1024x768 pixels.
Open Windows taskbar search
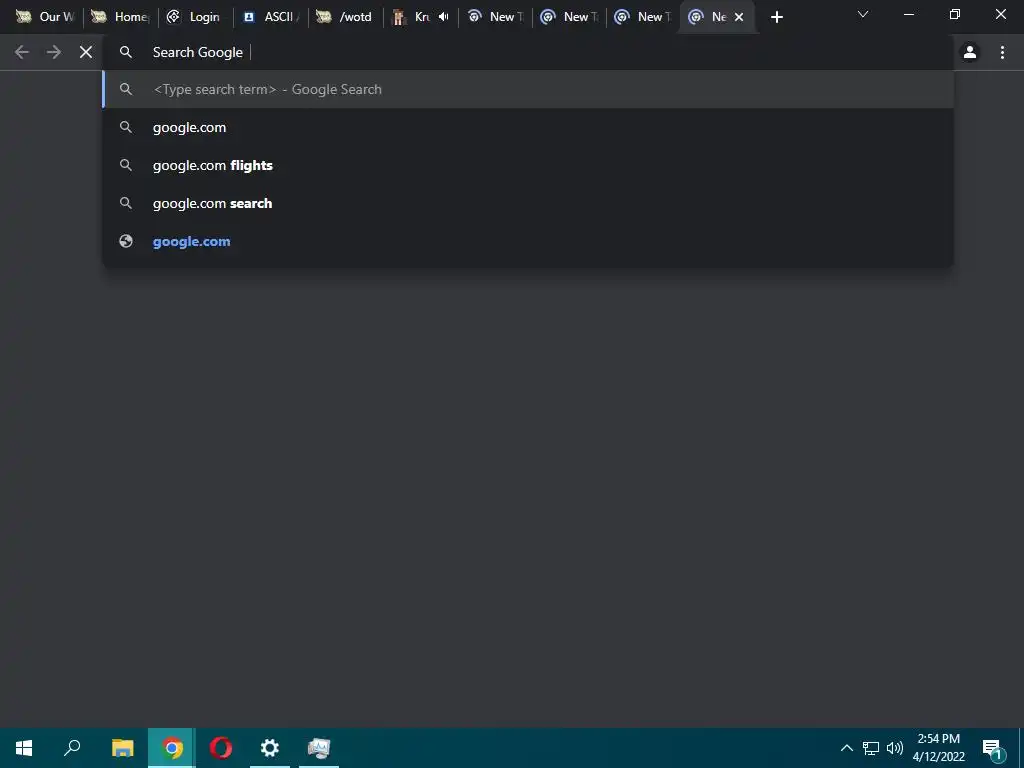72,748
